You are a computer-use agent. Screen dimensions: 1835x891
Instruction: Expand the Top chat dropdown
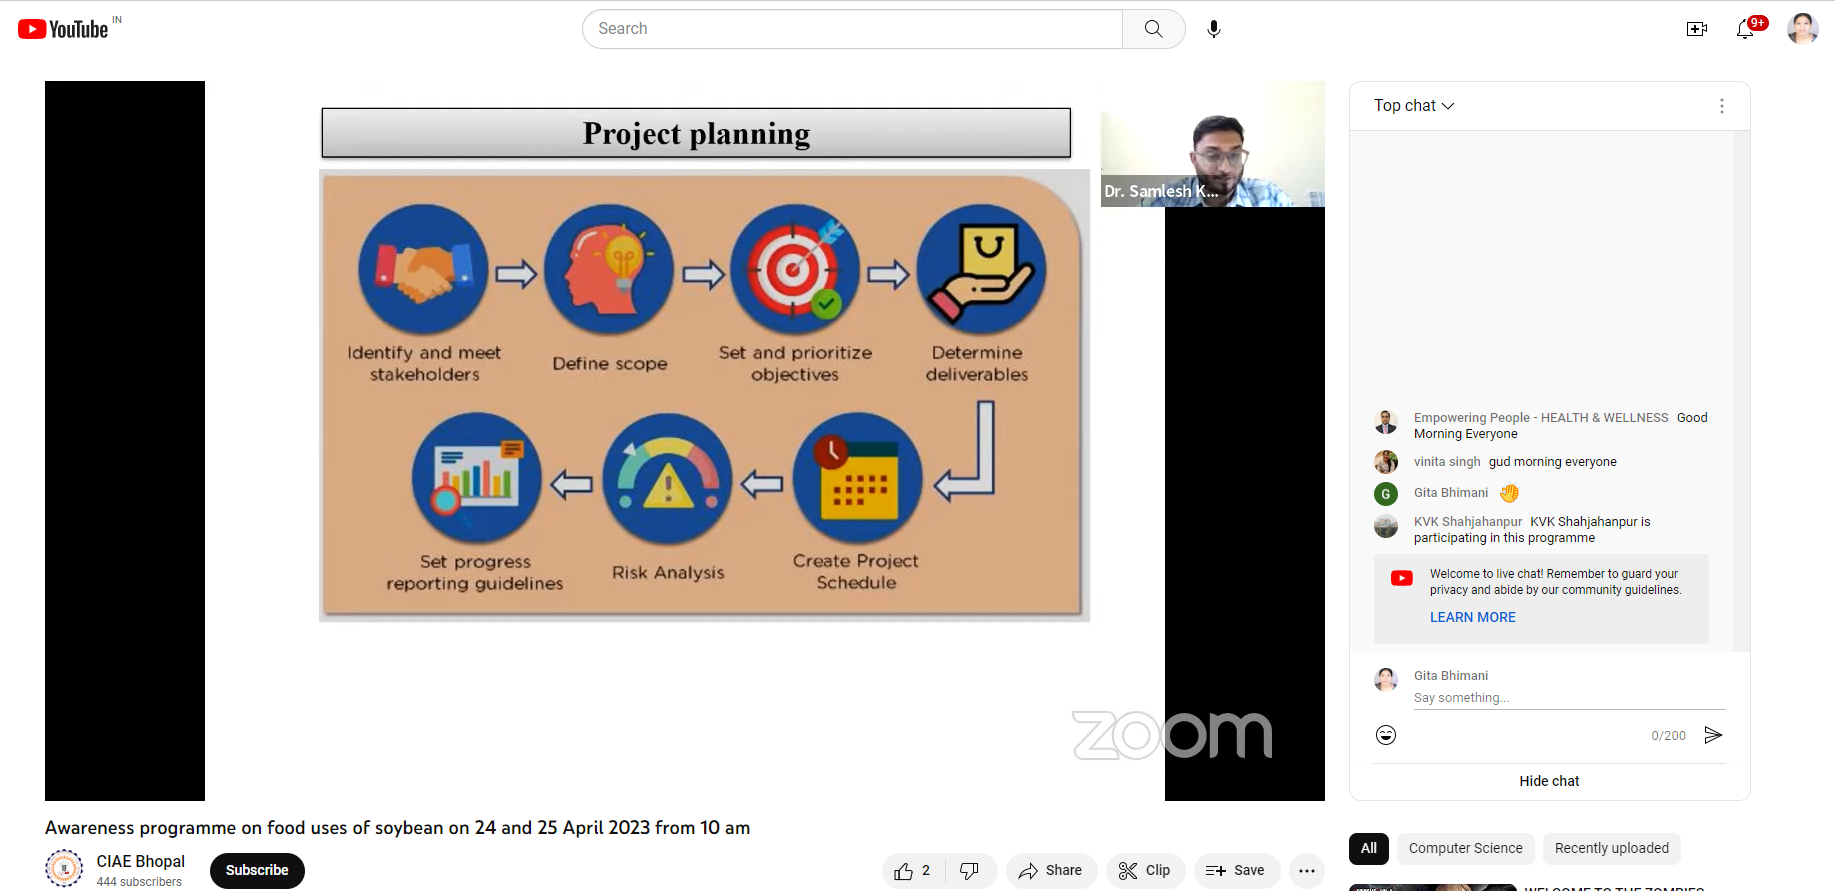tap(1414, 106)
